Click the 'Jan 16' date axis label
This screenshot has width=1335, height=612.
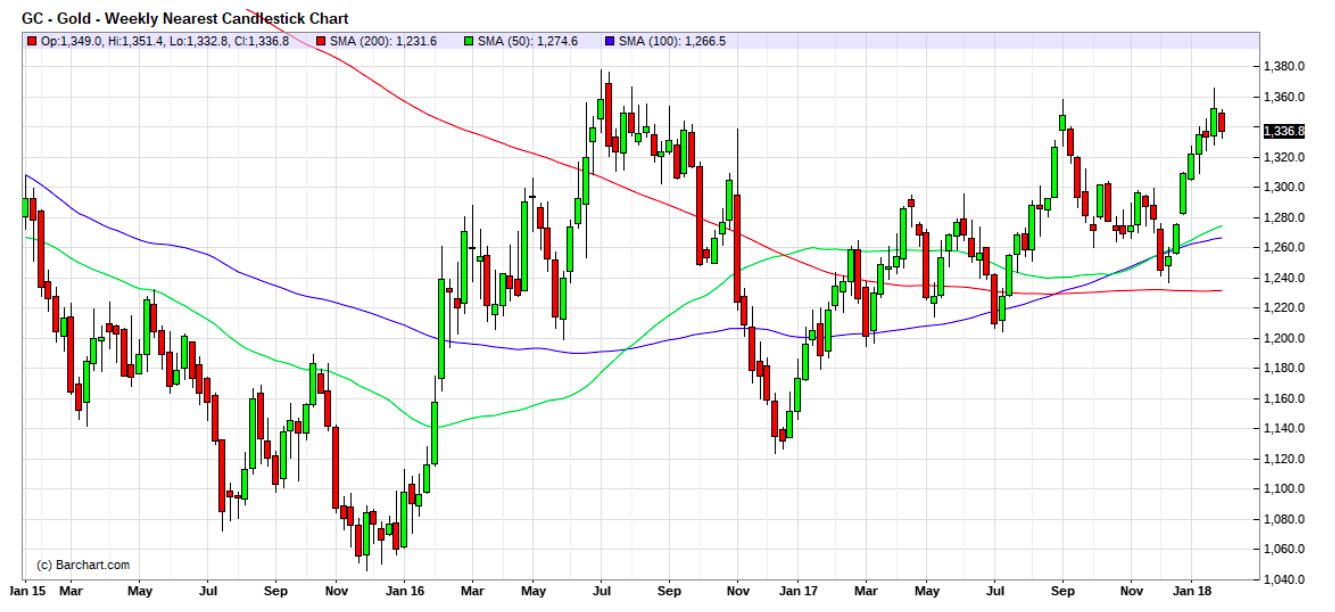(x=405, y=592)
